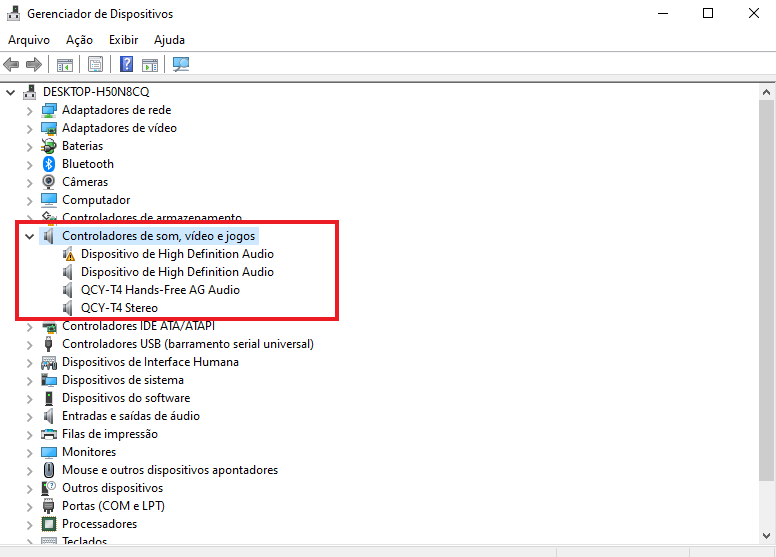Click the QCY-T4 Stereo speaker icon
This screenshot has width=776, height=557.
tap(68, 308)
